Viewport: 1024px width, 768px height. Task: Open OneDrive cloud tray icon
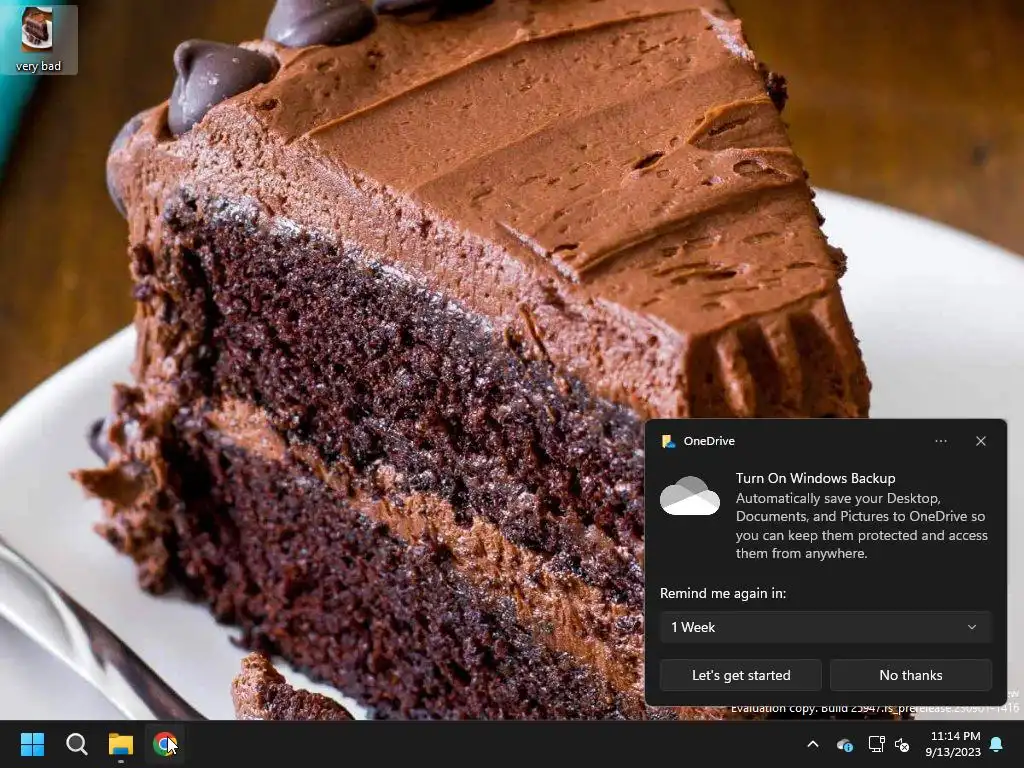[x=844, y=744]
